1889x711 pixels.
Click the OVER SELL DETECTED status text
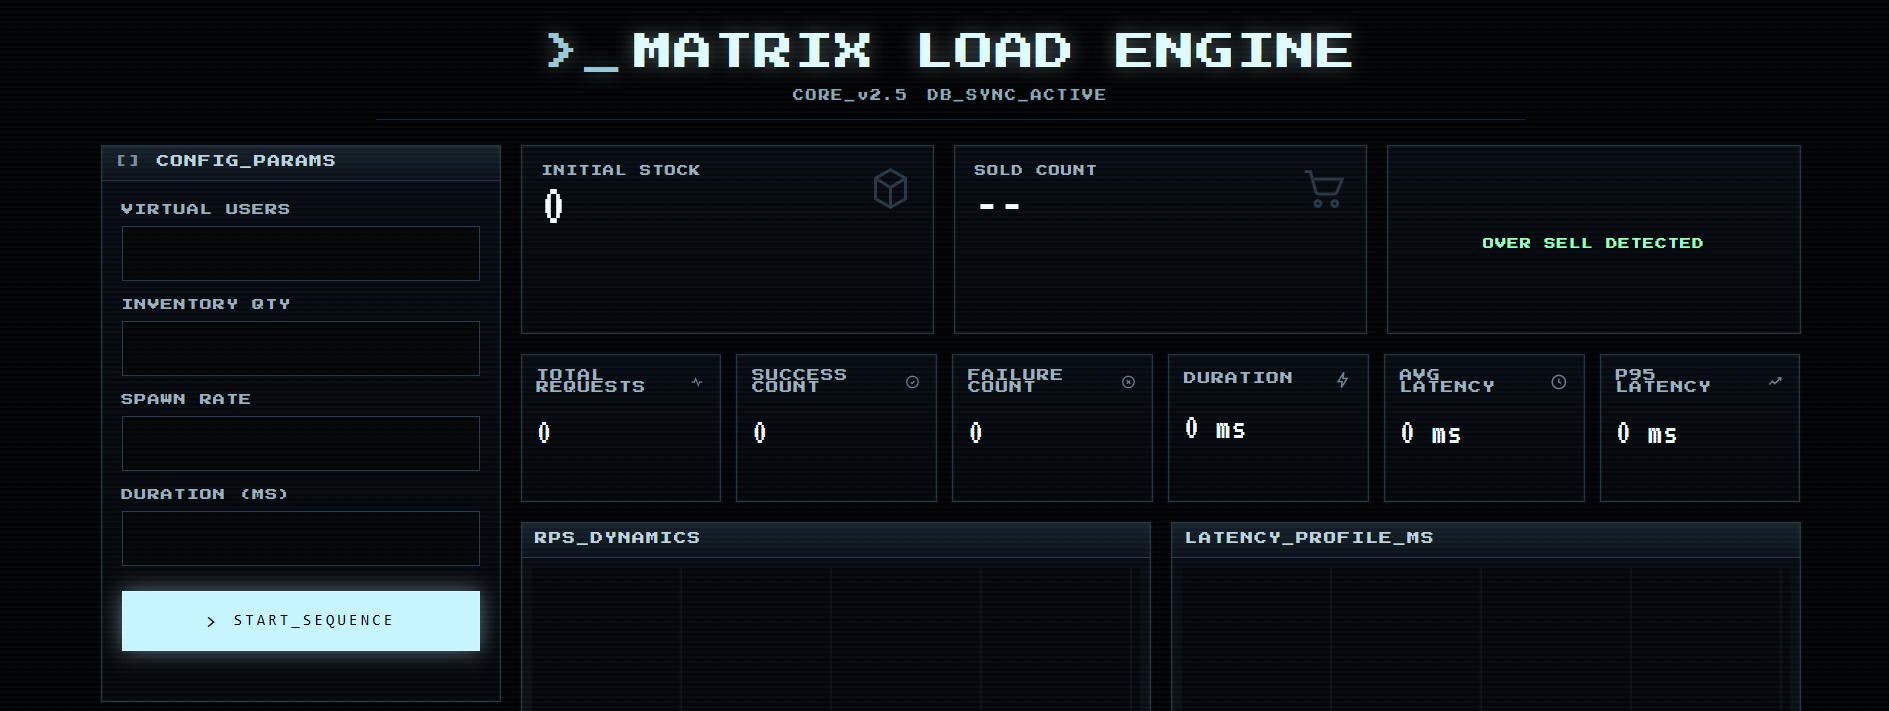(1592, 243)
